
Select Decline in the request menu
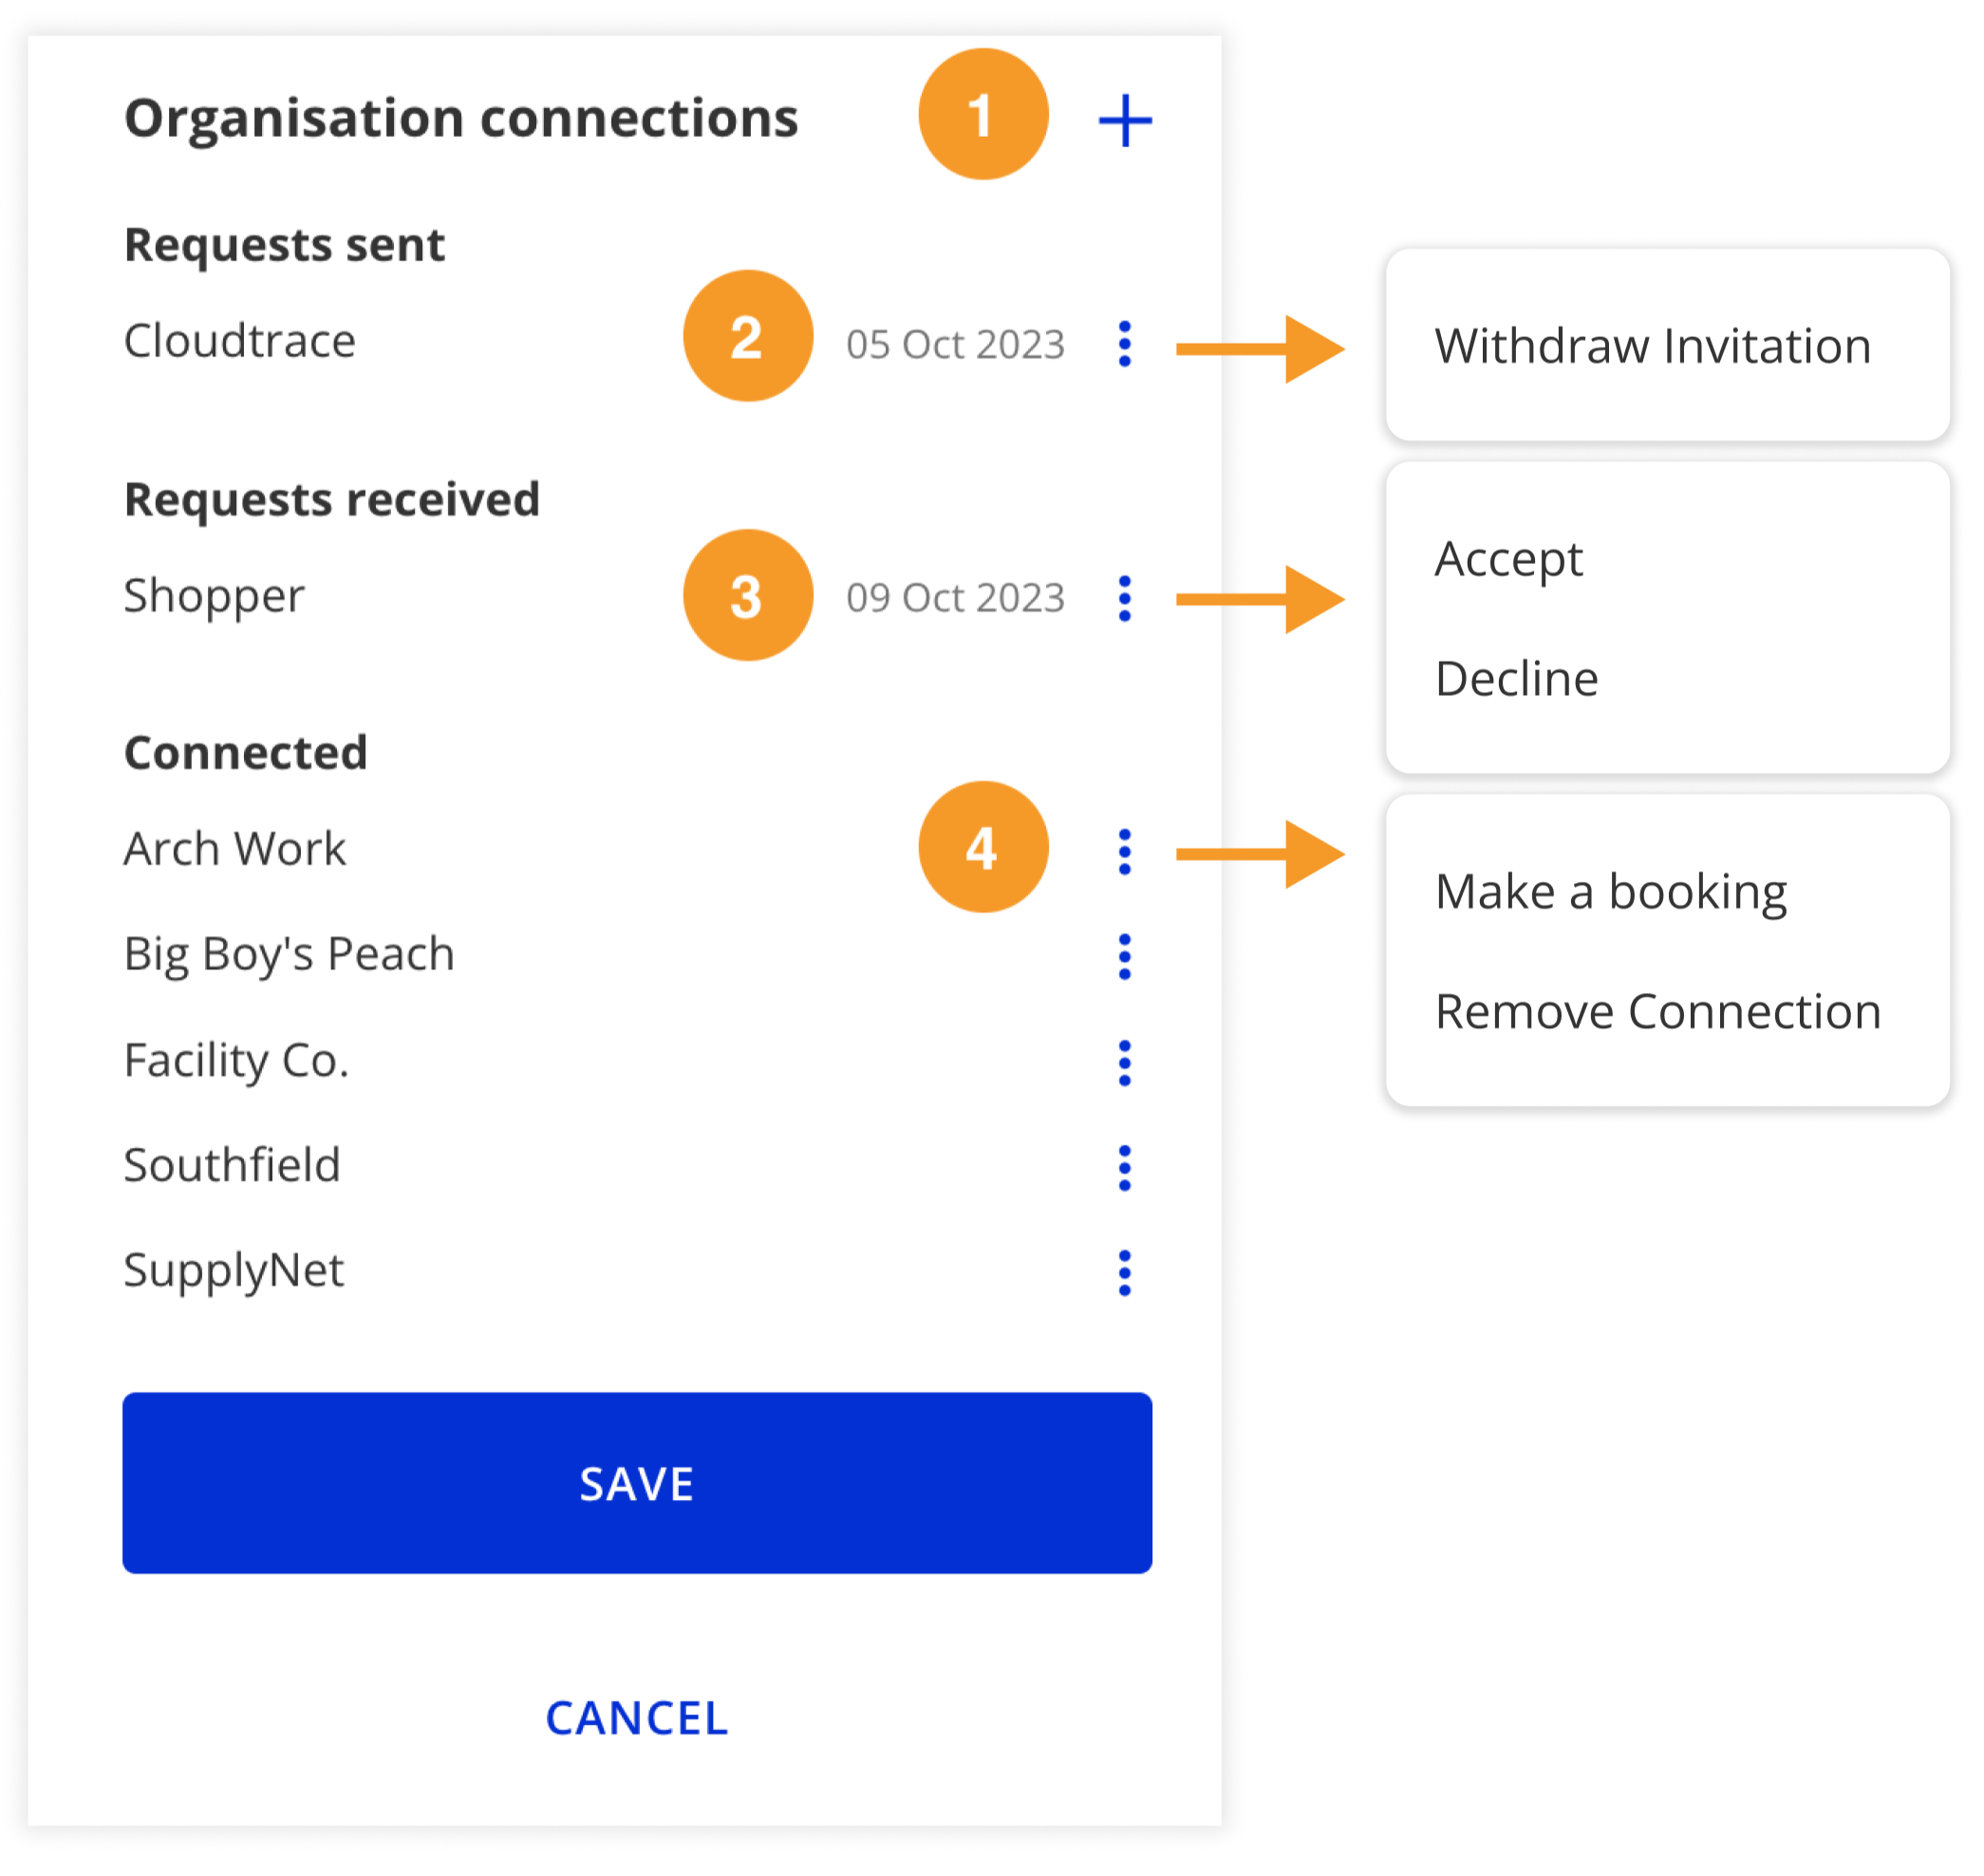[x=1516, y=679]
